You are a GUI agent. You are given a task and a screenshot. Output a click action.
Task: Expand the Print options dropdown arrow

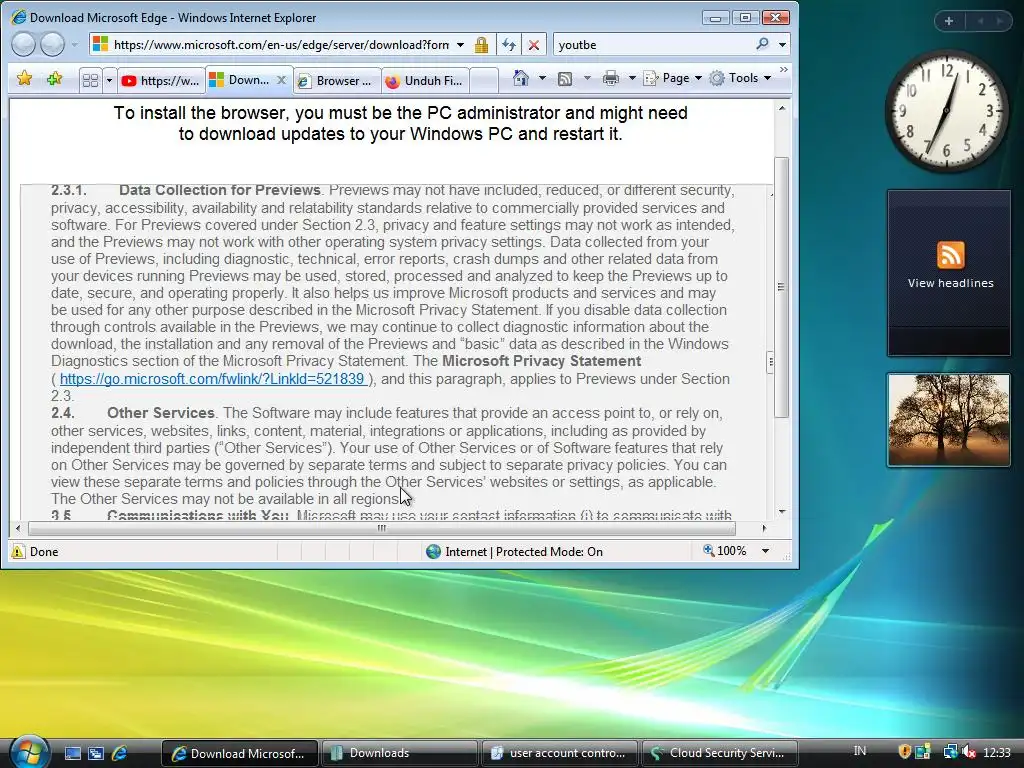point(632,78)
